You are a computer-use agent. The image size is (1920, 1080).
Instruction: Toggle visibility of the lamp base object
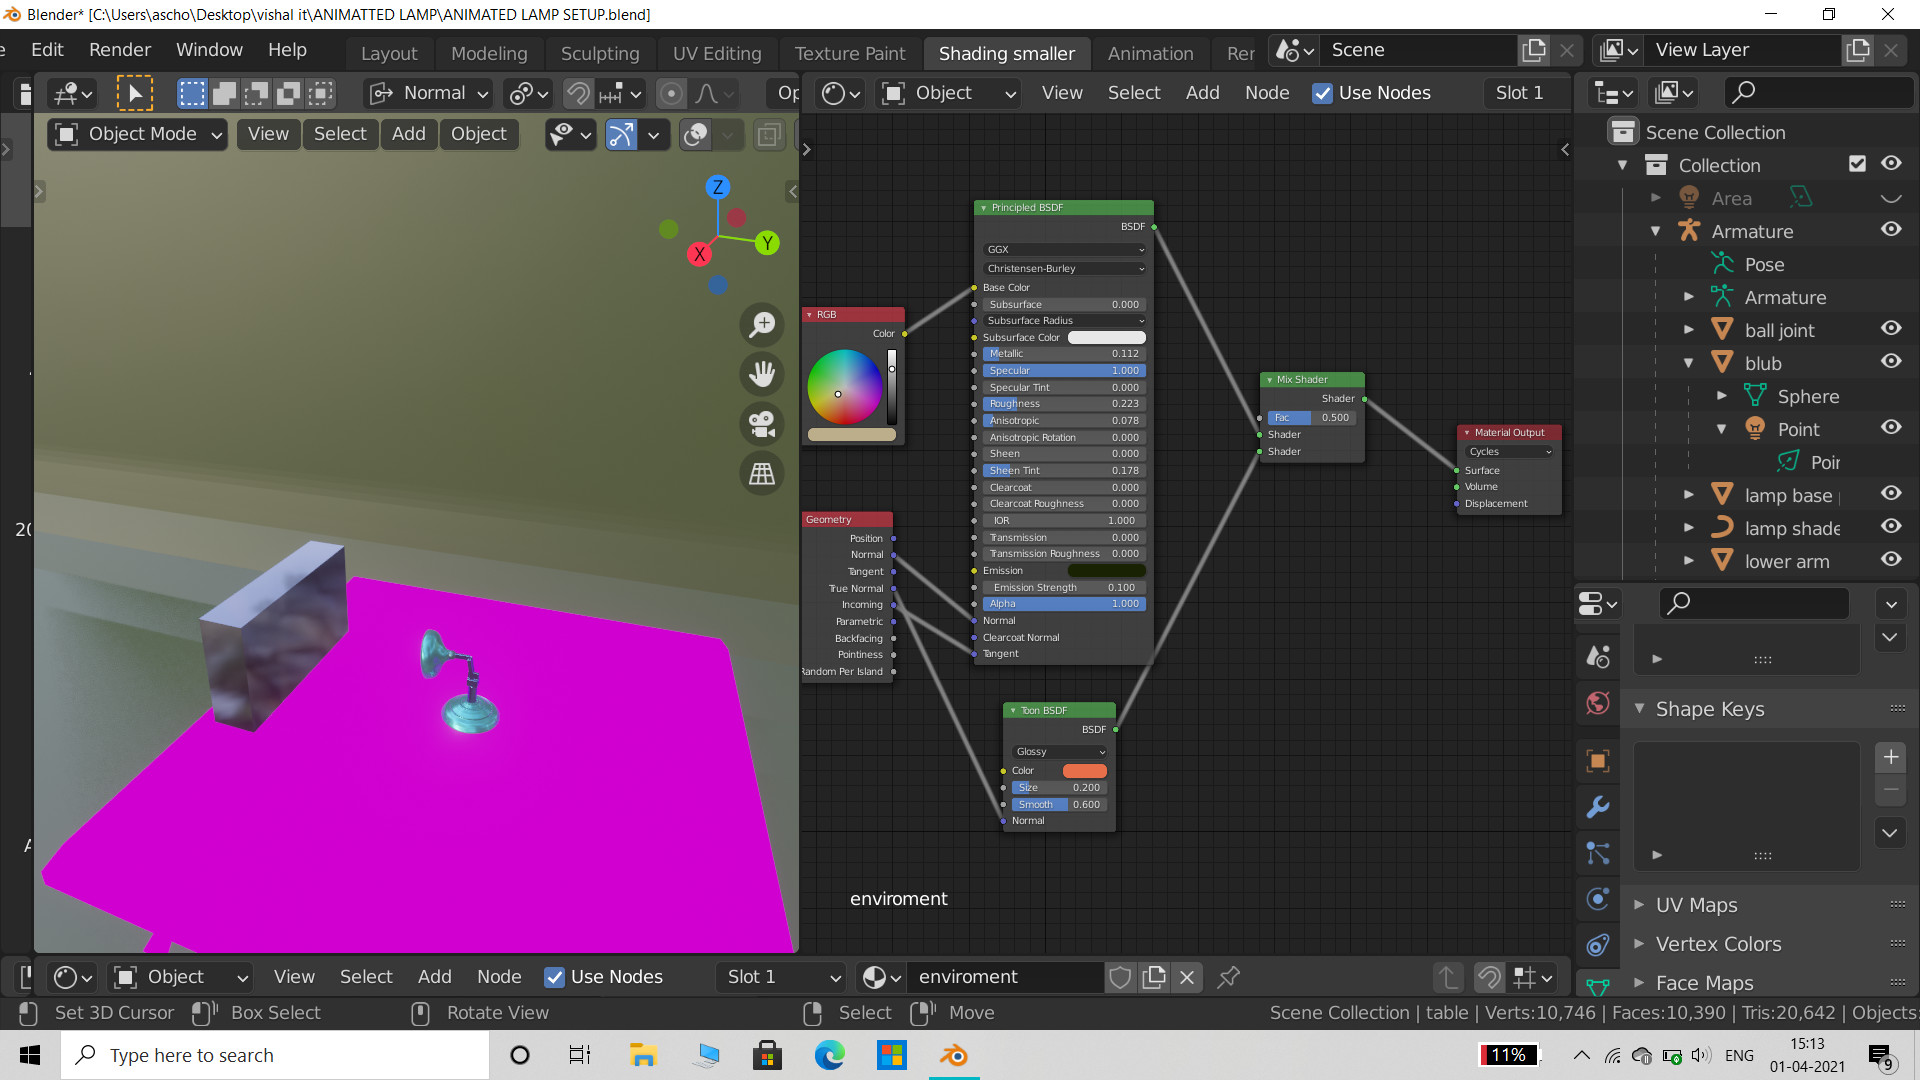[1891, 493]
